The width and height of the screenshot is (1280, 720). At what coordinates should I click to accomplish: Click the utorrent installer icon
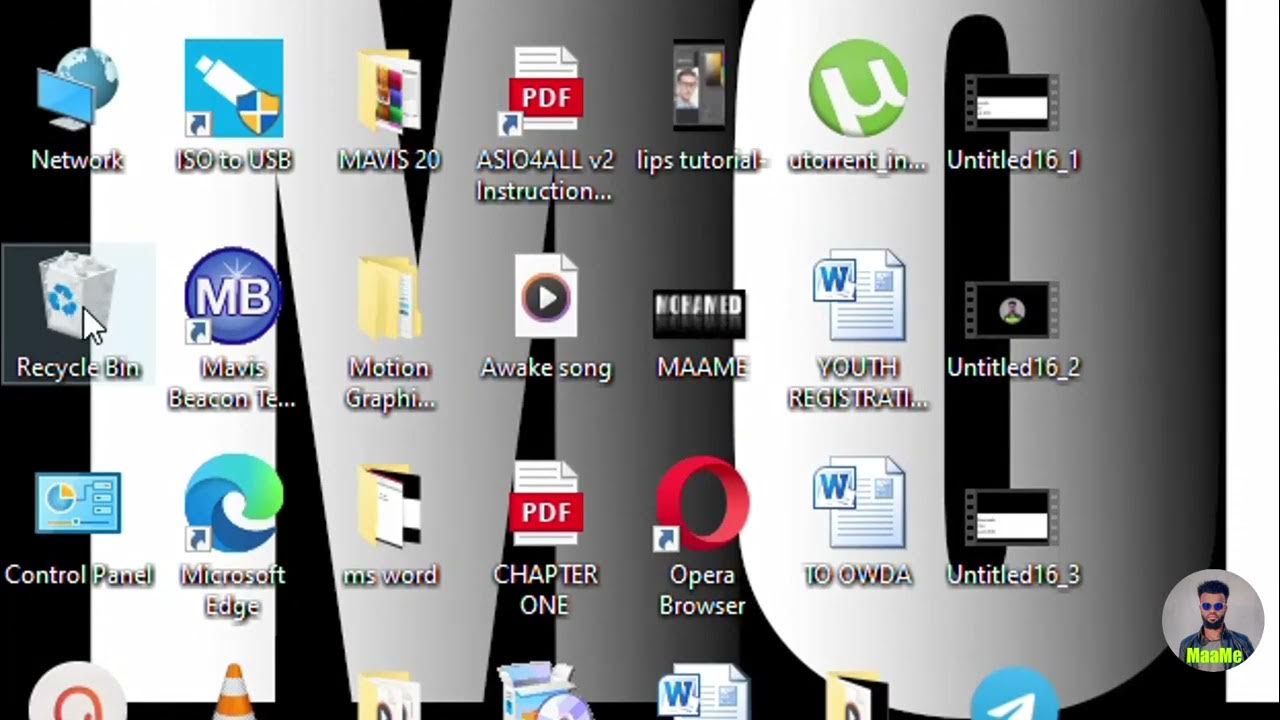[857, 88]
